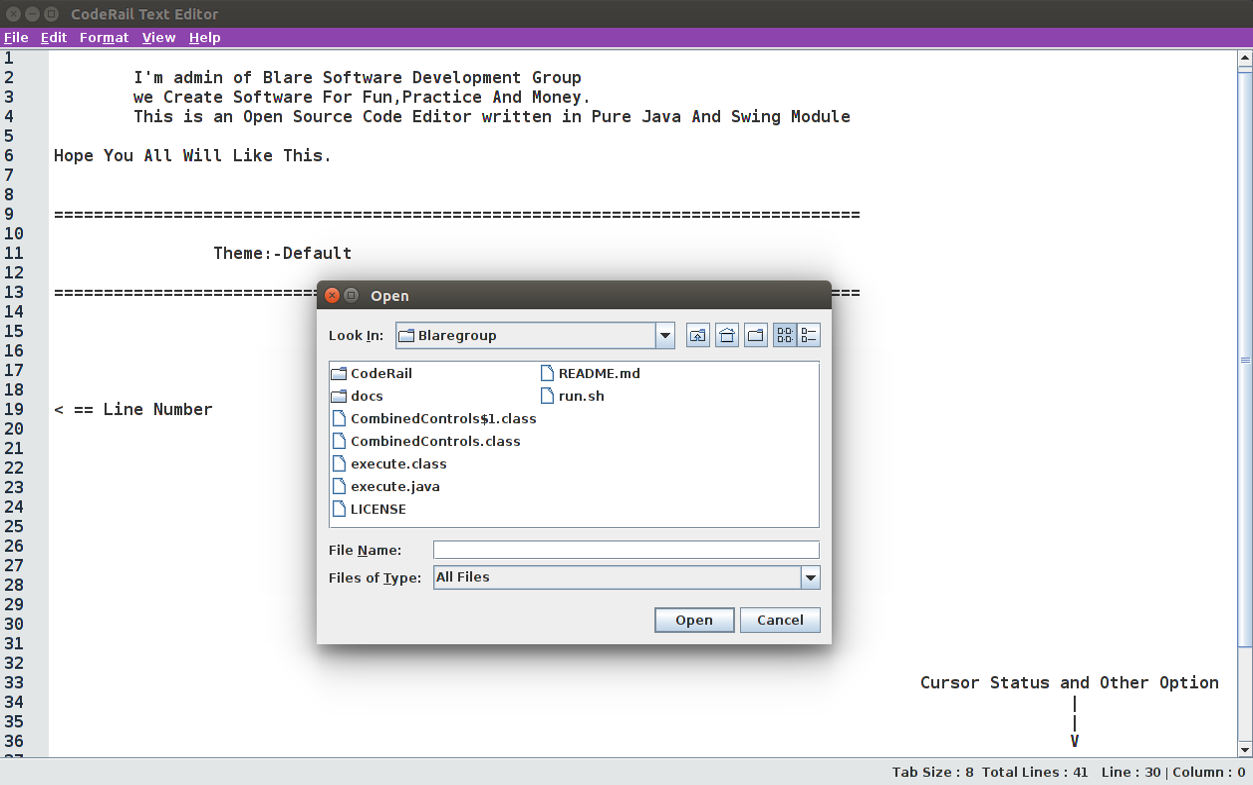The width and height of the screenshot is (1253, 785).
Task: Open the Look In folder dropdown
Action: [665, 336]
